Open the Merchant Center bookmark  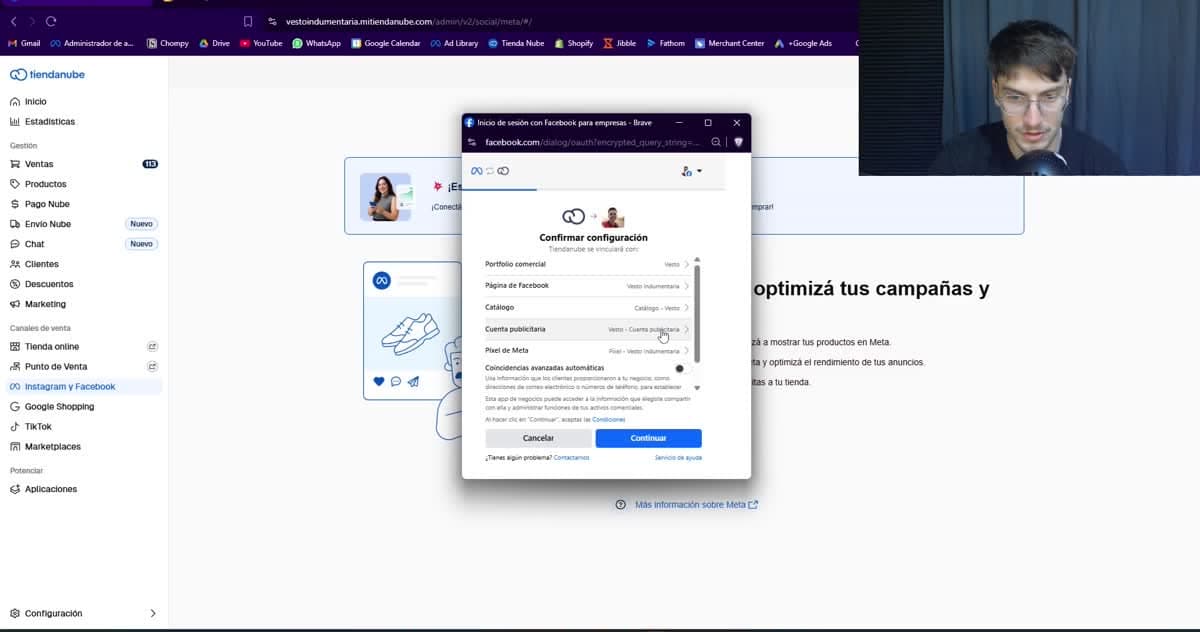[x=729, y=43]
